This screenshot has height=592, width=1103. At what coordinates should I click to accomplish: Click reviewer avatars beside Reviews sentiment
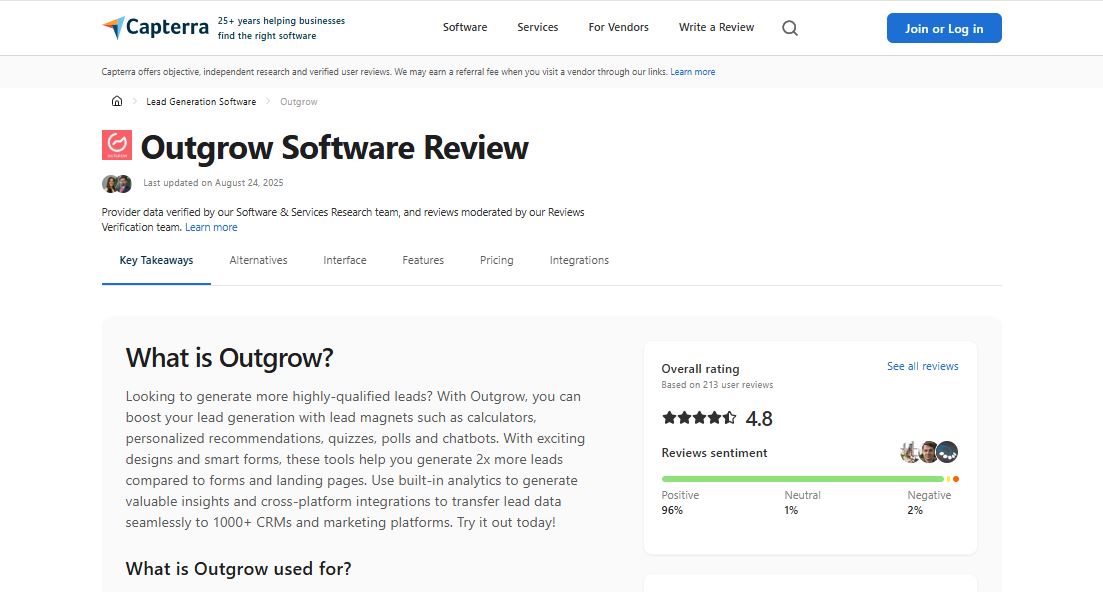point(929,452)
